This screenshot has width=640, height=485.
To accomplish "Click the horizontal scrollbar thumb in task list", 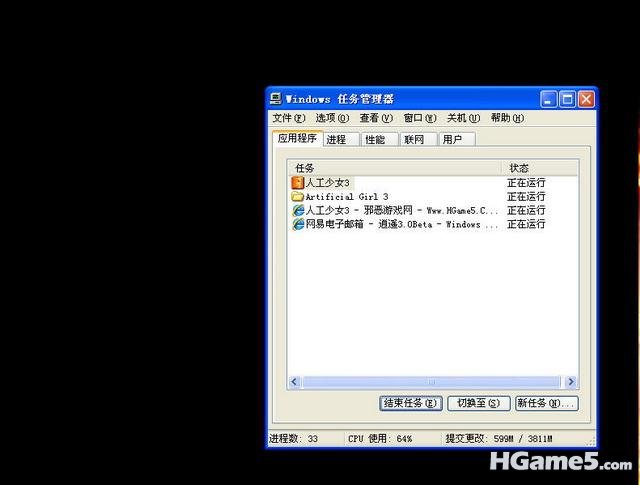I will (x=431, y=382).
